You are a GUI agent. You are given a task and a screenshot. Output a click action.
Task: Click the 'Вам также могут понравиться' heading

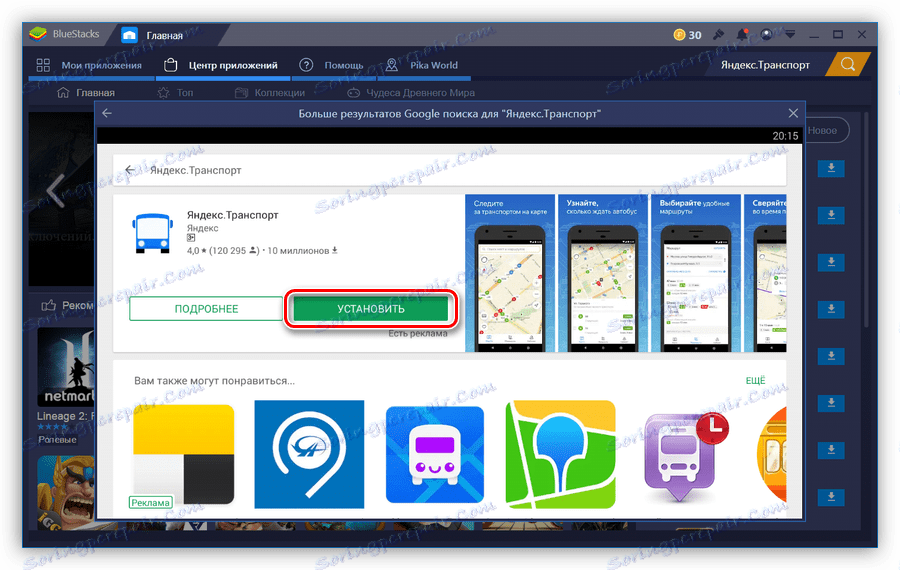(x=214, y=381)
